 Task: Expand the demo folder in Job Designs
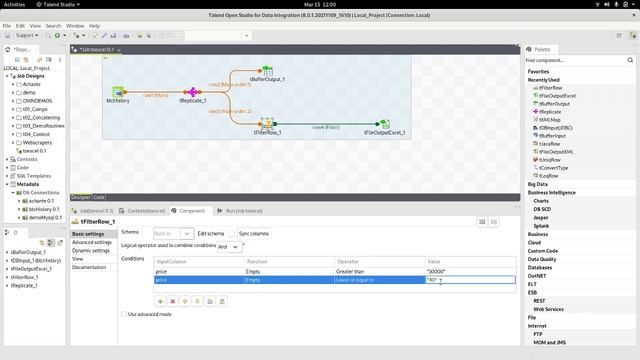13,93
